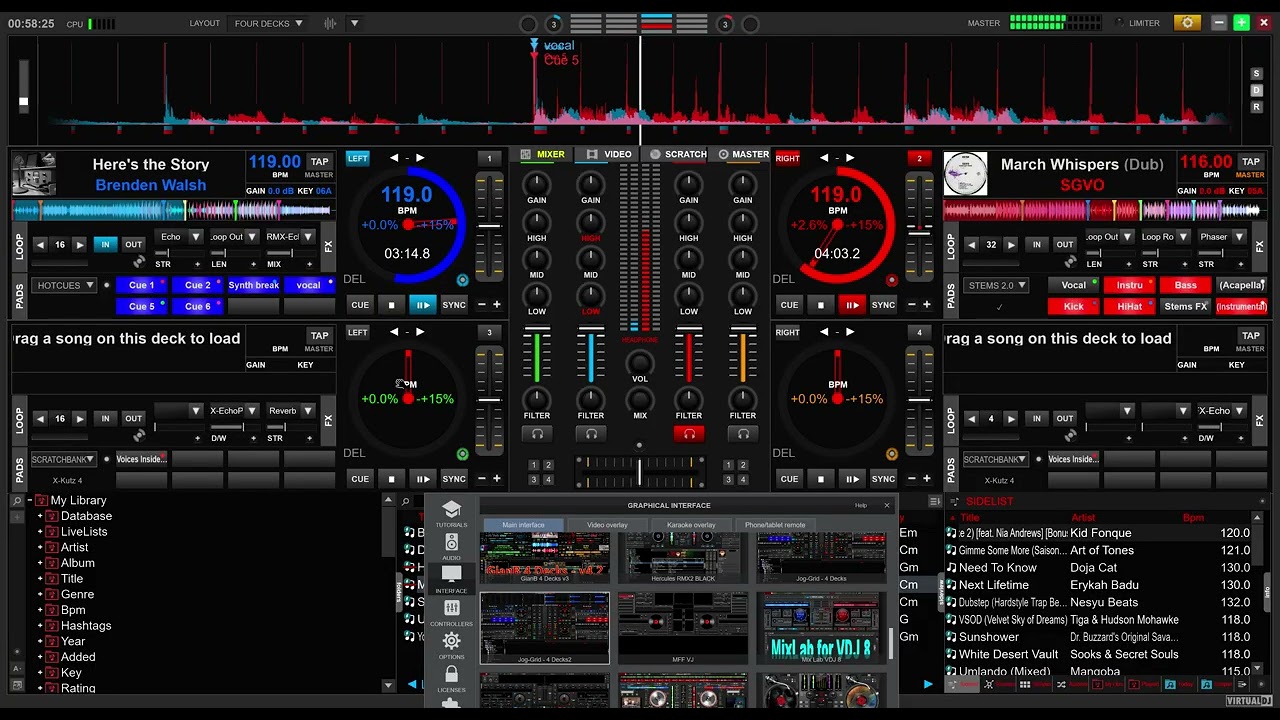The image size is (1280, 720).
Task: Toggle the Bass stem pad on deck 2
Action: pyautogui.click(x=1186, y=285)
